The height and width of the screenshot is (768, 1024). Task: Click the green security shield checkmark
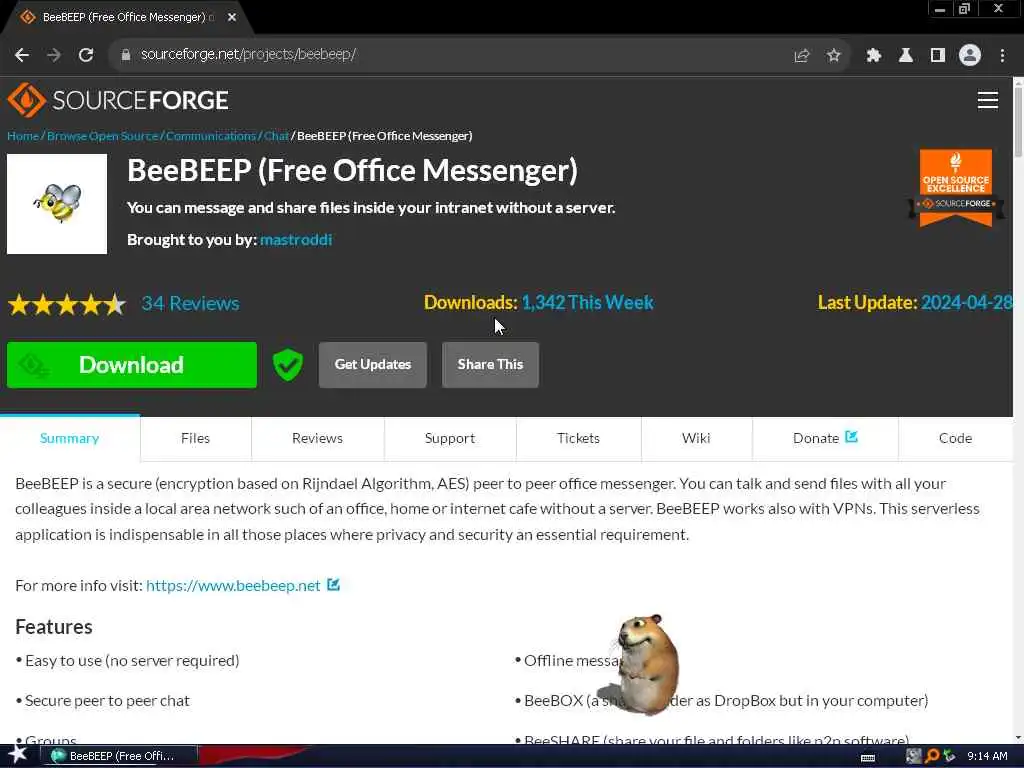coord(287,364)
